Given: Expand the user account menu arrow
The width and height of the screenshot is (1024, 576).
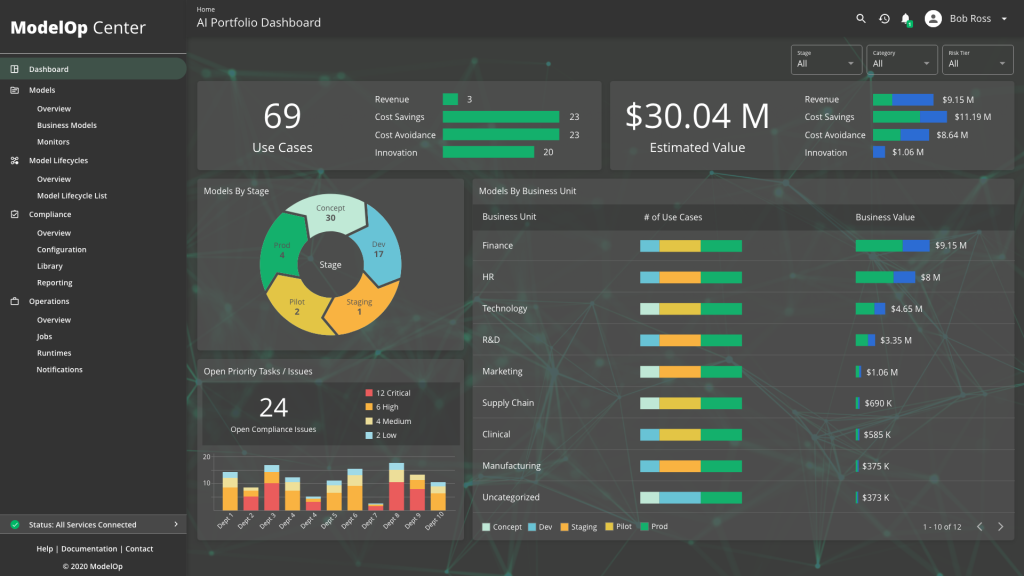Looking at the screenshot, I should tap(1003, 18).
